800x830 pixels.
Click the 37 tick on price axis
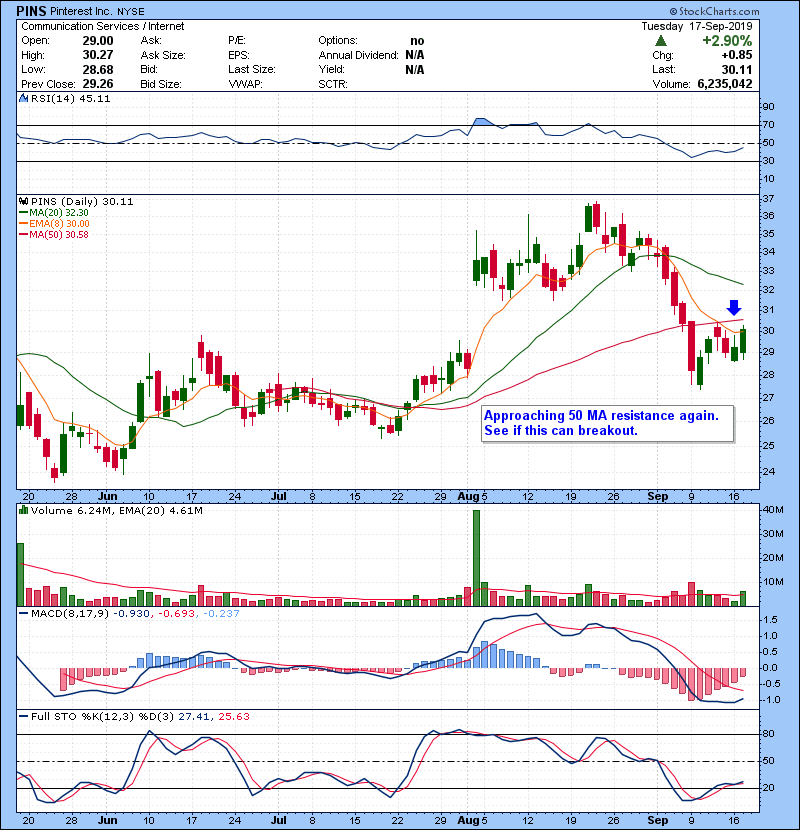point(768,199)
